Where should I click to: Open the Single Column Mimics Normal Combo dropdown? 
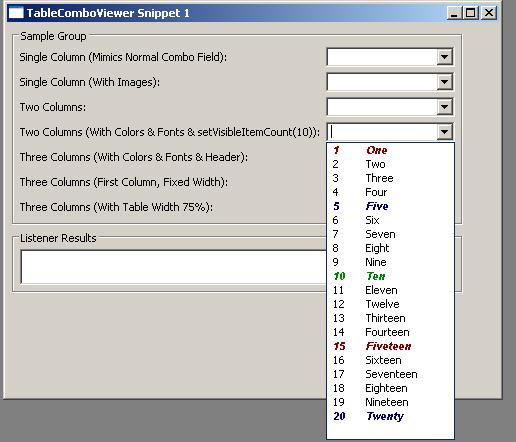tap(444, 57)
